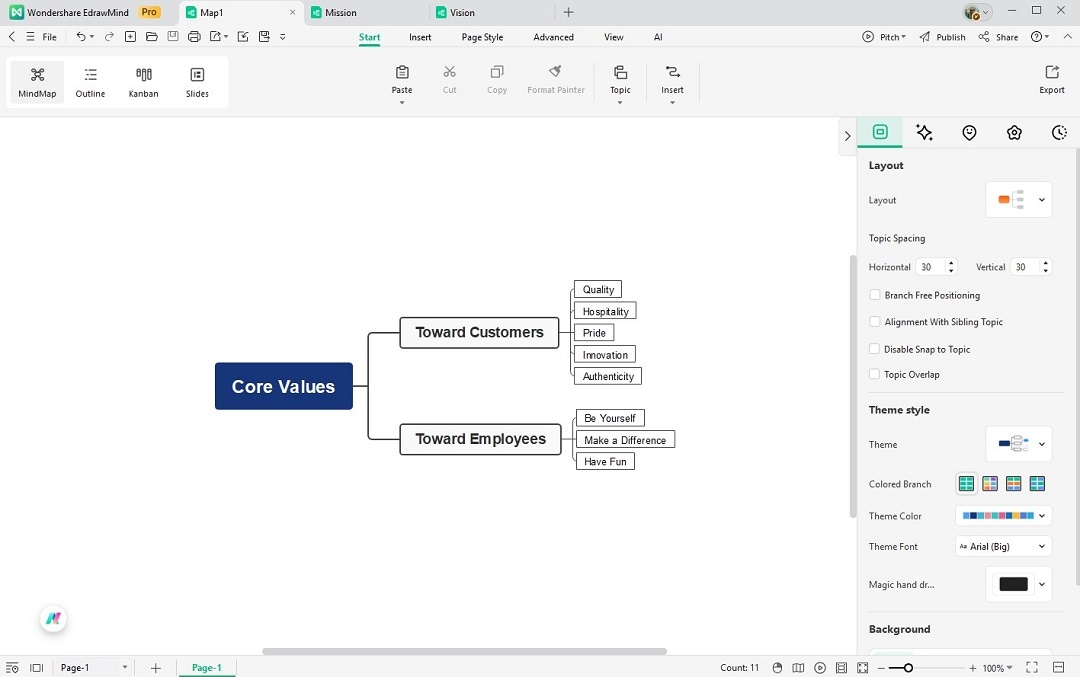The width and height of the screenshot is (1080, 677).
Task: Open the Theme Color dropdown
Action: [1004, 515]
